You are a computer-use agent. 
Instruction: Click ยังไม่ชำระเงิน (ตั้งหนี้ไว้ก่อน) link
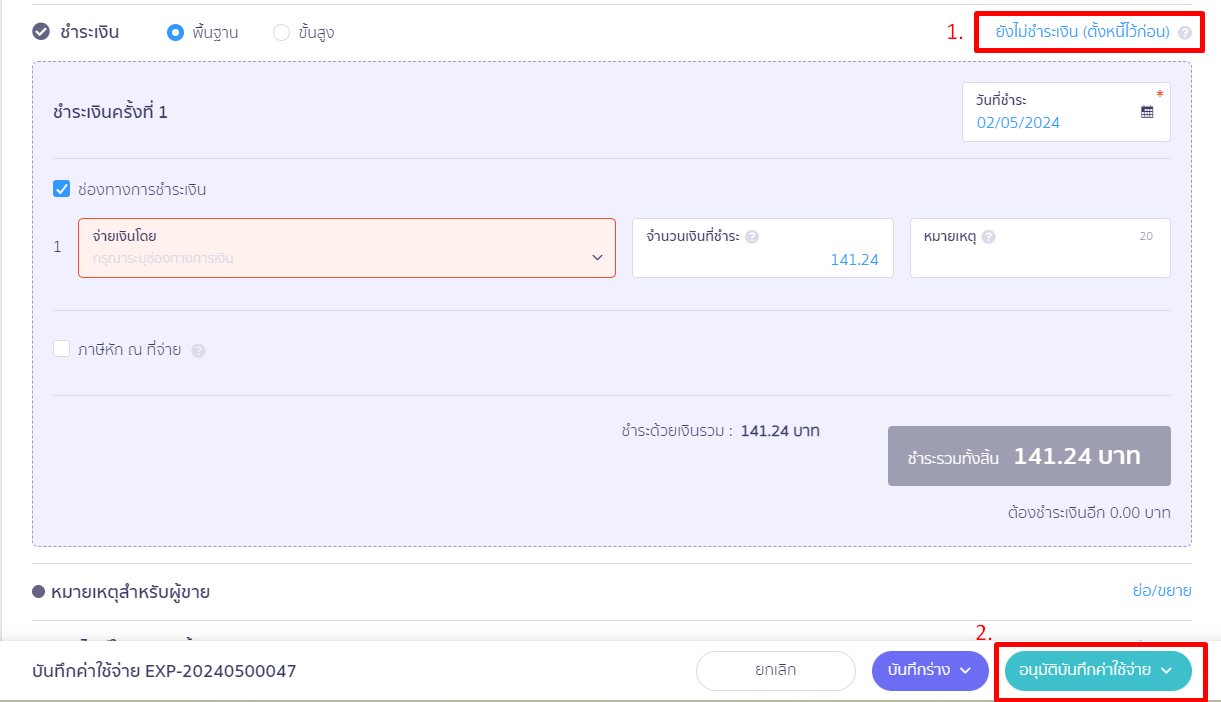(1082, 32)
